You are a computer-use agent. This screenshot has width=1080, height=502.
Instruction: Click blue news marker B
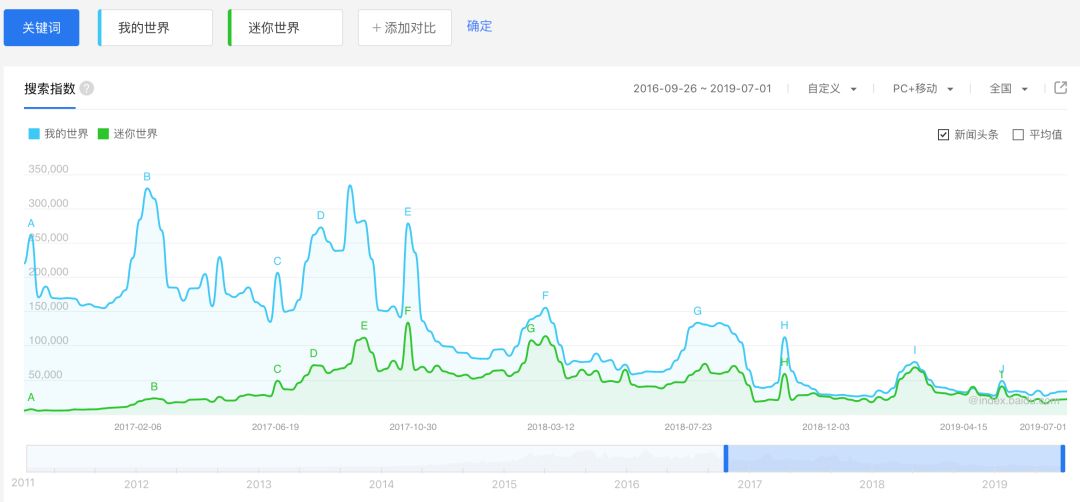pyautogui.click(x=147, y=177)
